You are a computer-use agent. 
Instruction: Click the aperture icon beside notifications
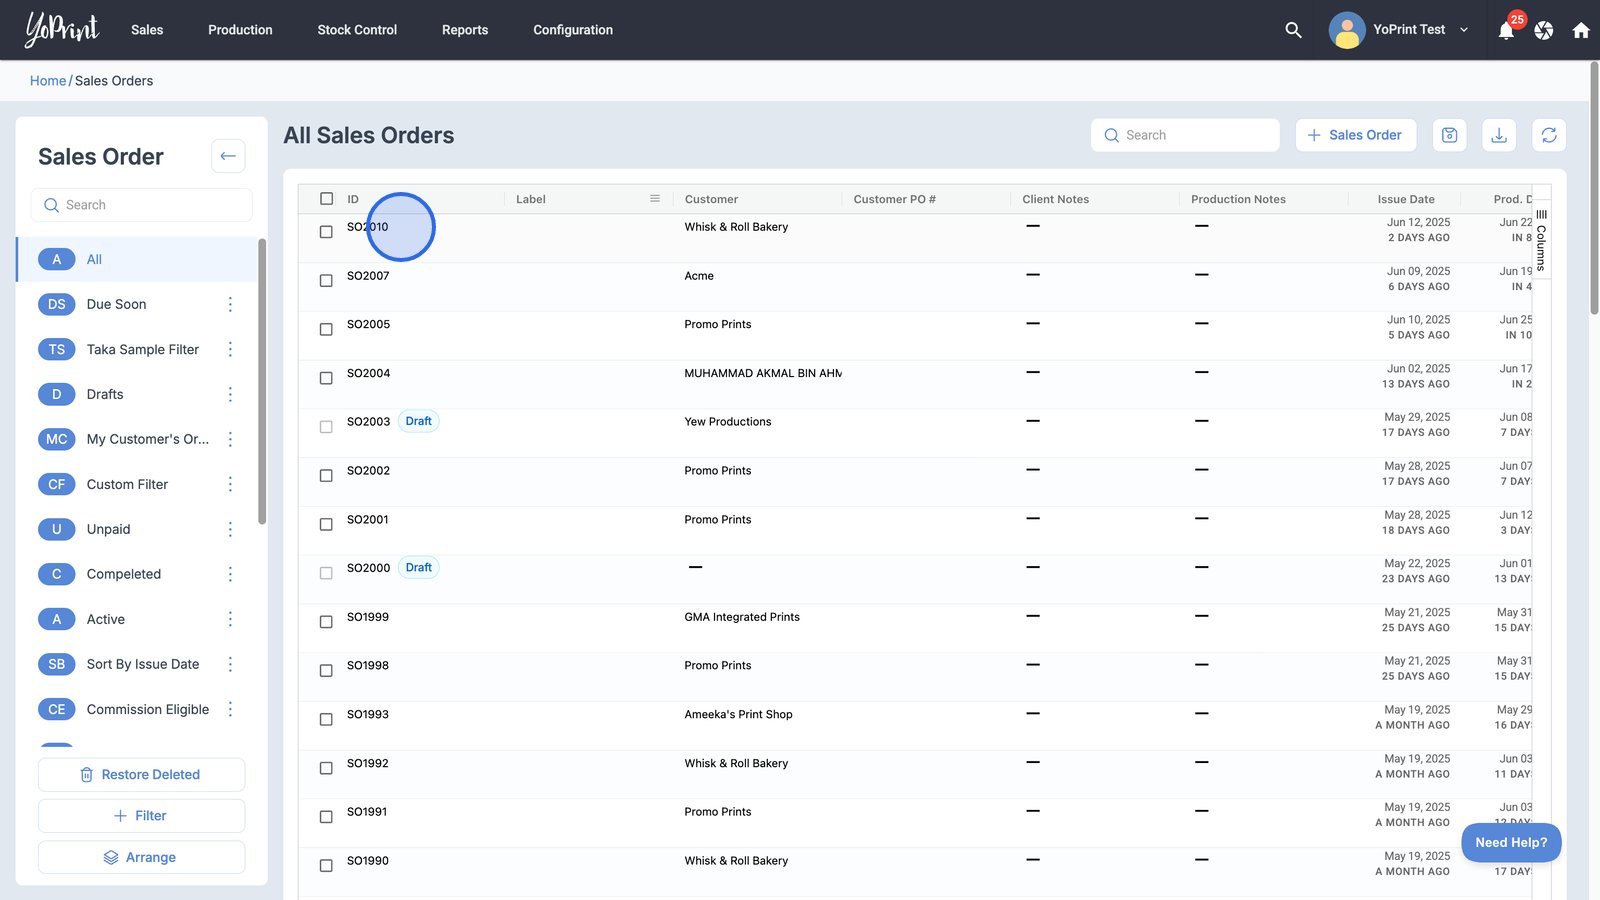(x=1544, y=30)
